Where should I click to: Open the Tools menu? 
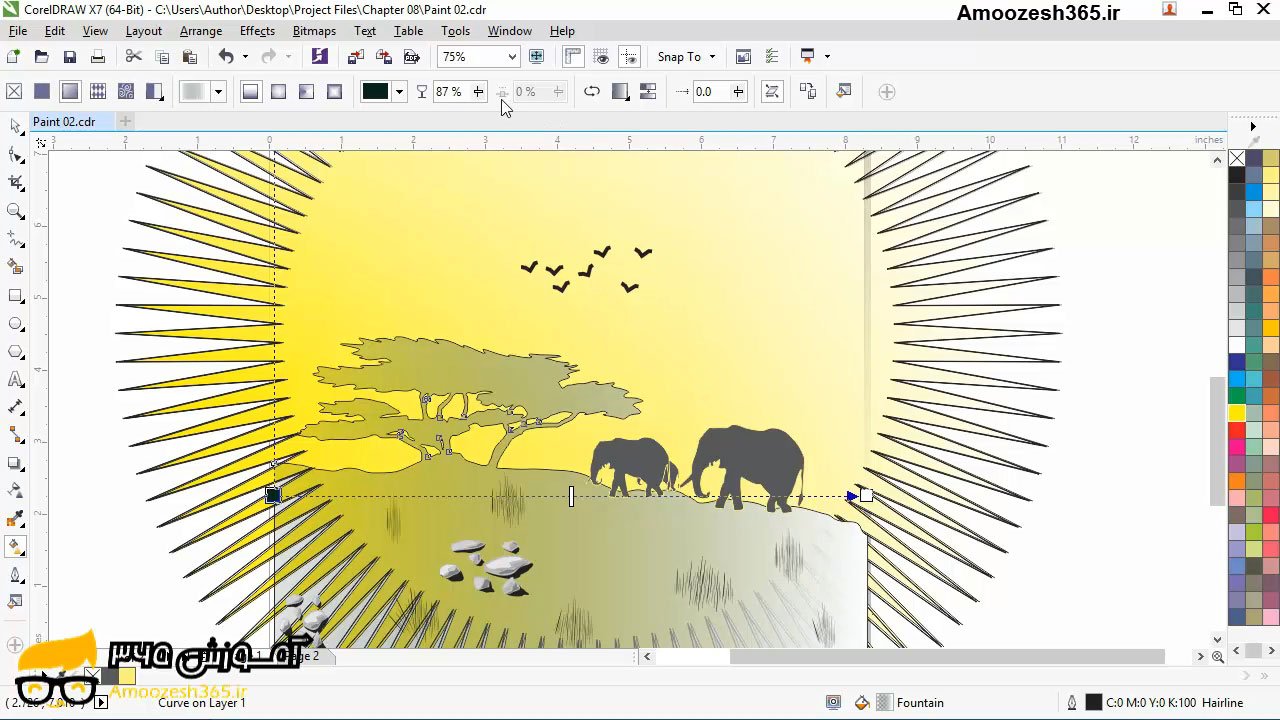(455, 31)
